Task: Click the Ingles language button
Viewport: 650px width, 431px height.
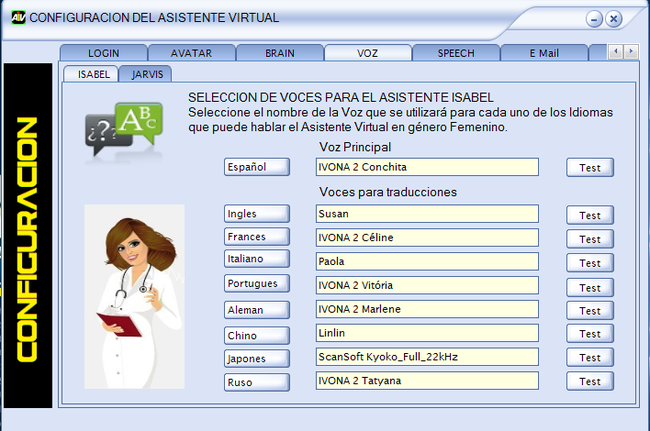Action: tap(257, 214)
